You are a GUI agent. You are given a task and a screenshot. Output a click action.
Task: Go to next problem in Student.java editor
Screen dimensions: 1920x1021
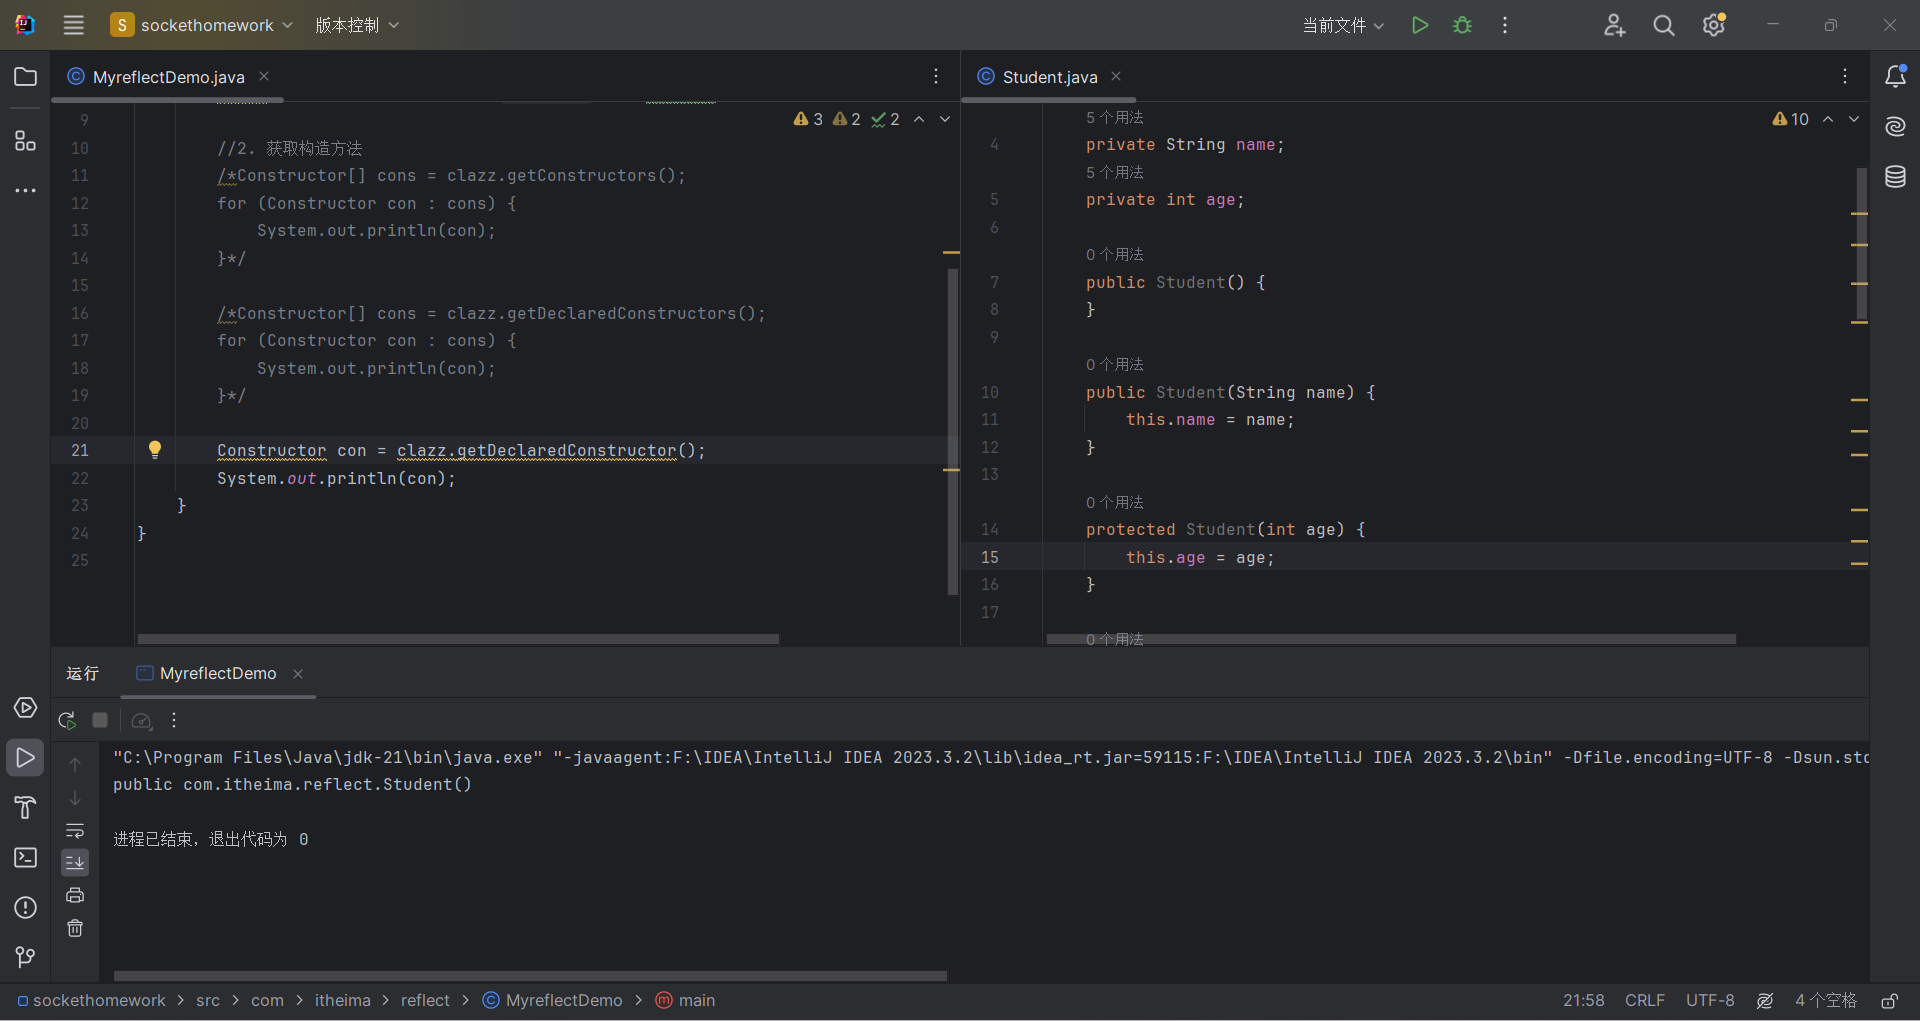coord(1854,119)
